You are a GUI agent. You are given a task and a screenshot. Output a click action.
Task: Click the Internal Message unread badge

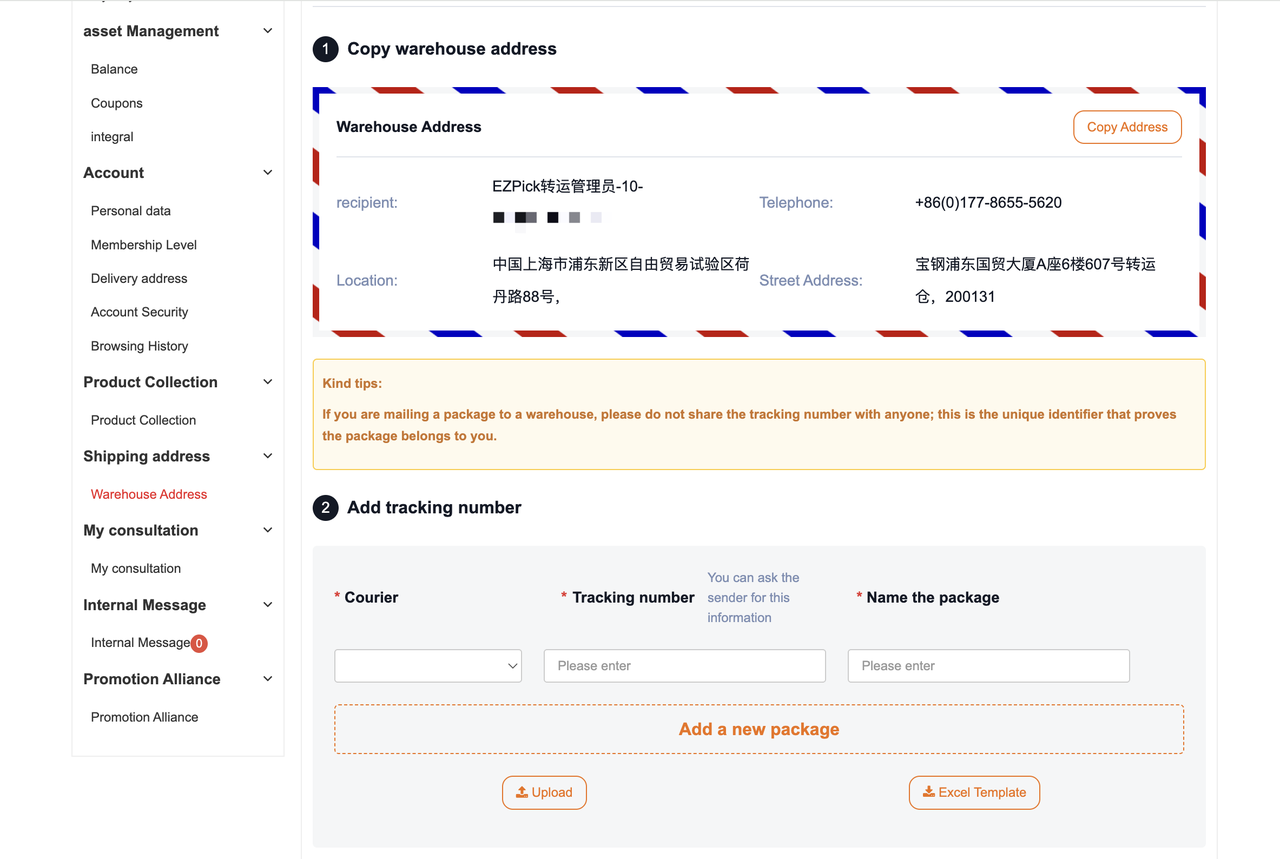click(x=199, y=643)
